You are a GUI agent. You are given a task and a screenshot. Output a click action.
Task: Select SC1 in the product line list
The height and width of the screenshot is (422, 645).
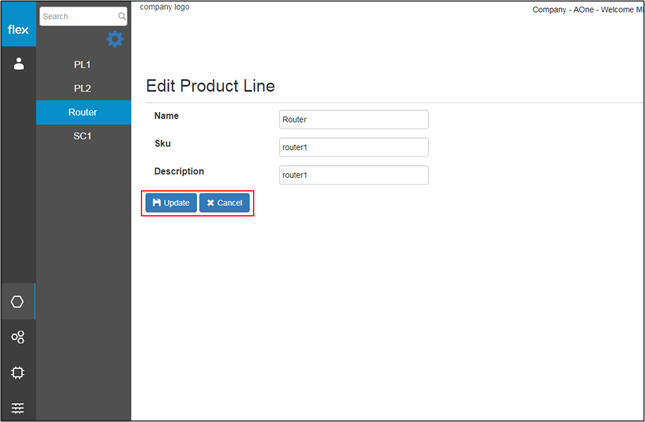(83, 136)
